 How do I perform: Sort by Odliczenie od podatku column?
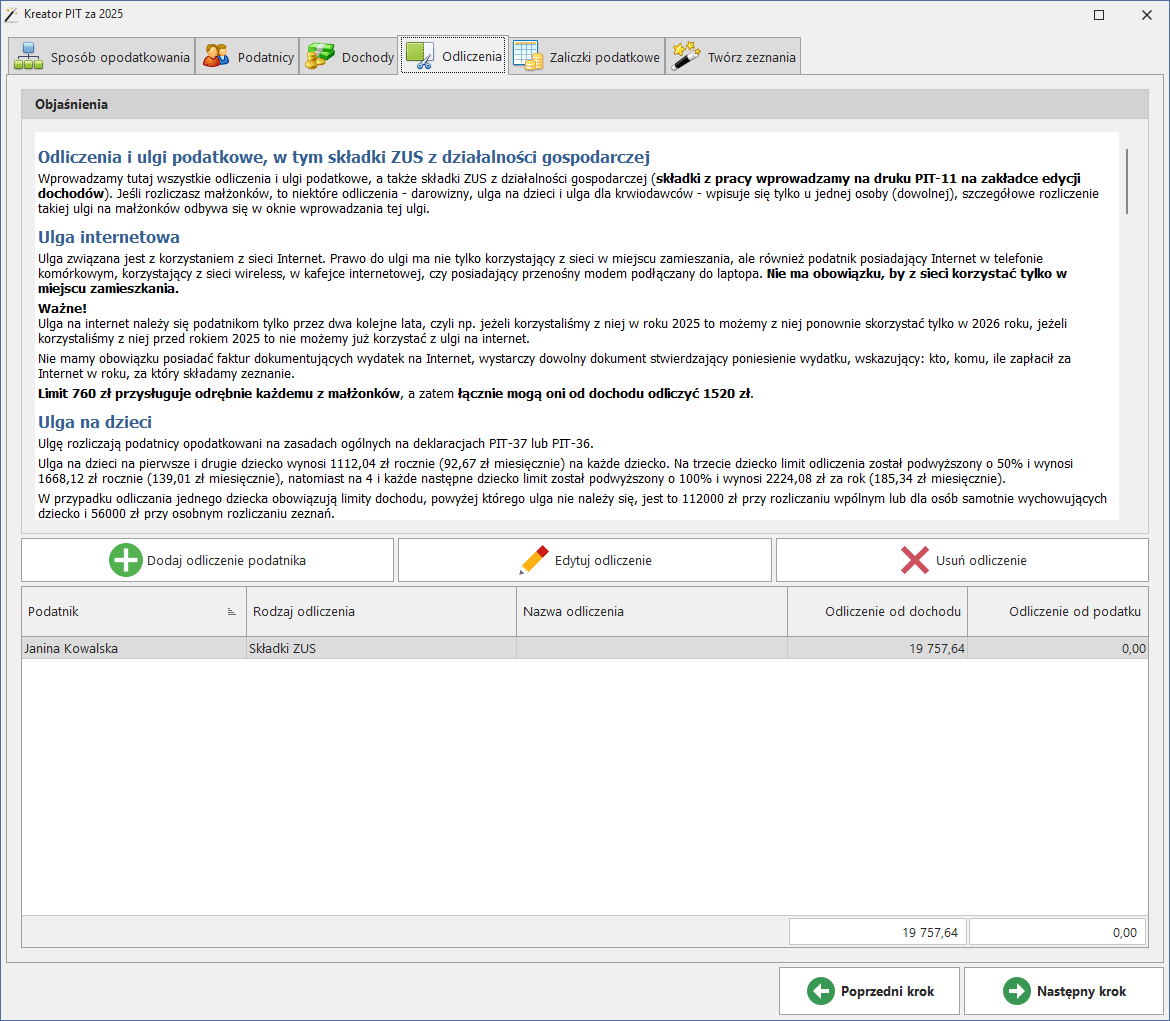click(1057, 611)
